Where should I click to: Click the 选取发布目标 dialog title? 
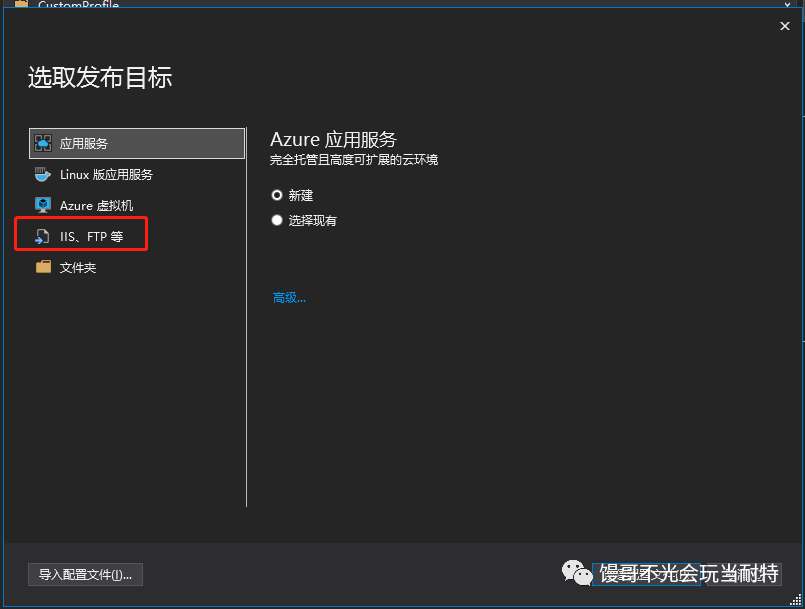100,78
